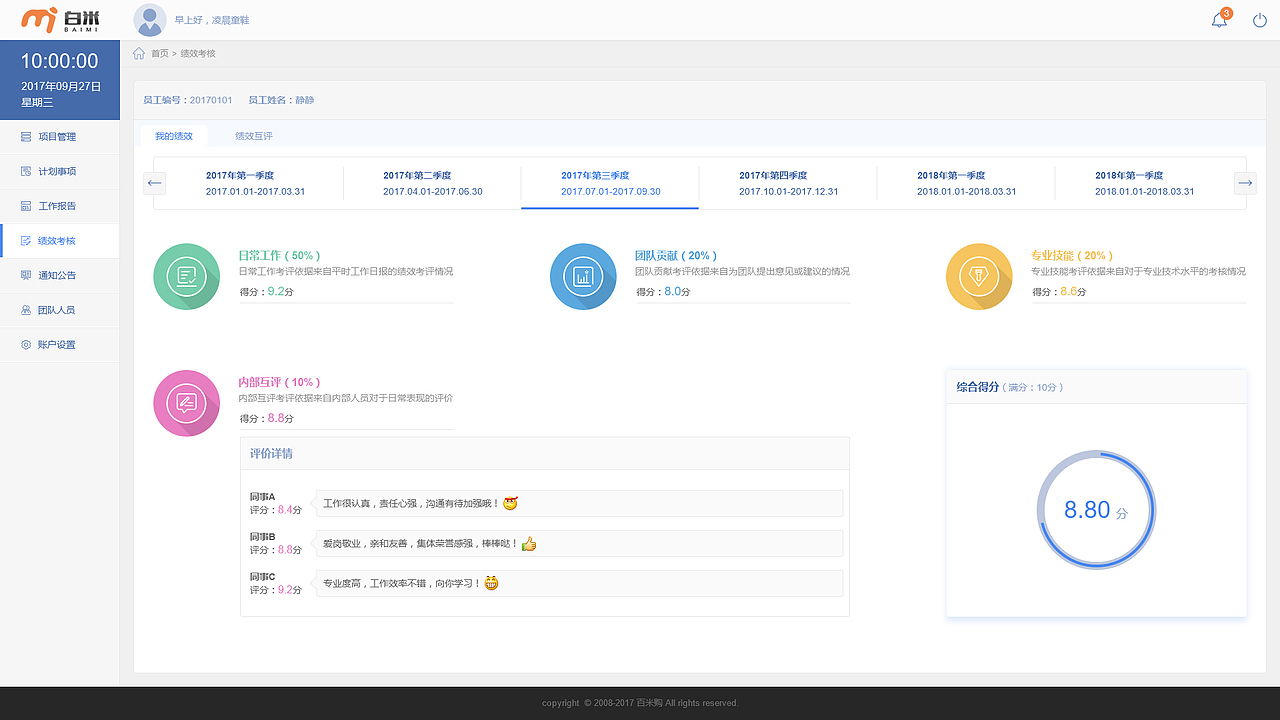Open 计划事项 menu item

[60, 172]
